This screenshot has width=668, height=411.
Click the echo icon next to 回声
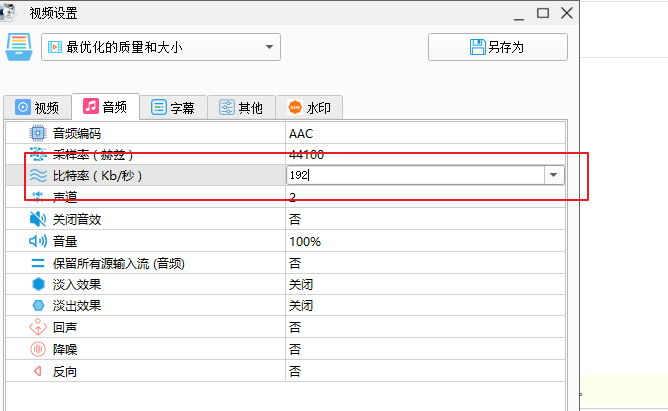point(38,327)
